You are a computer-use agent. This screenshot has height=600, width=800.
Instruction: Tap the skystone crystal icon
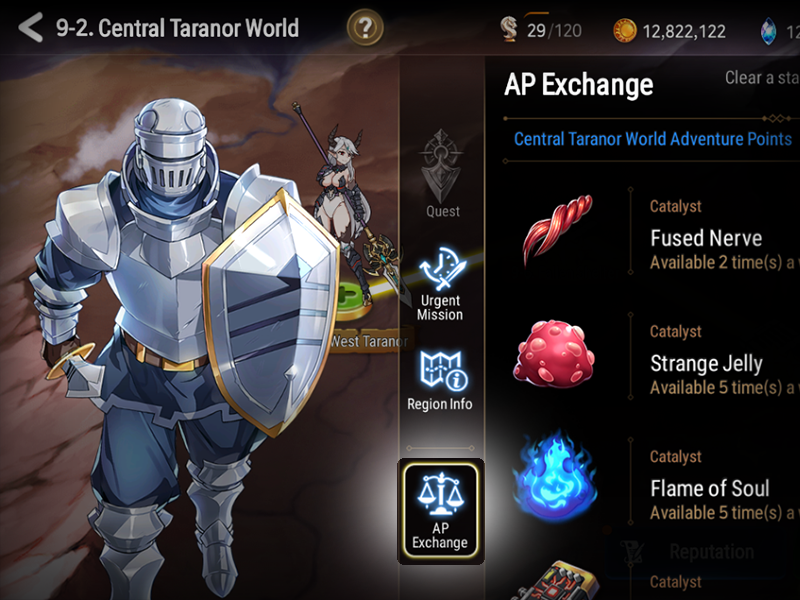pyautogui.click(x=768, y=32)
